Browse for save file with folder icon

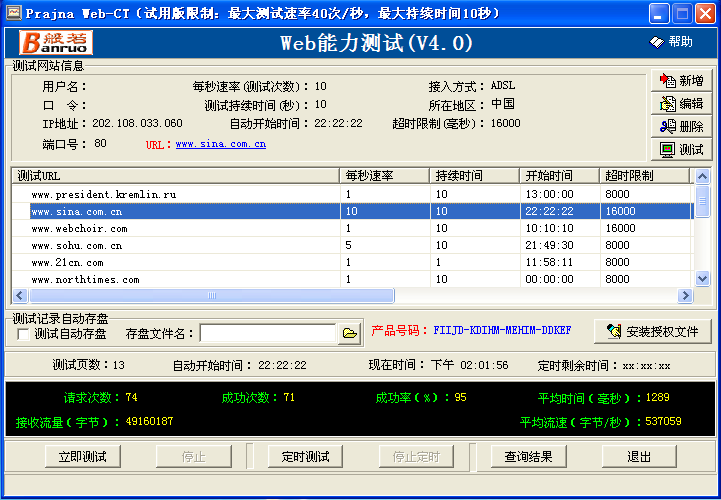[x=349, y=333]
